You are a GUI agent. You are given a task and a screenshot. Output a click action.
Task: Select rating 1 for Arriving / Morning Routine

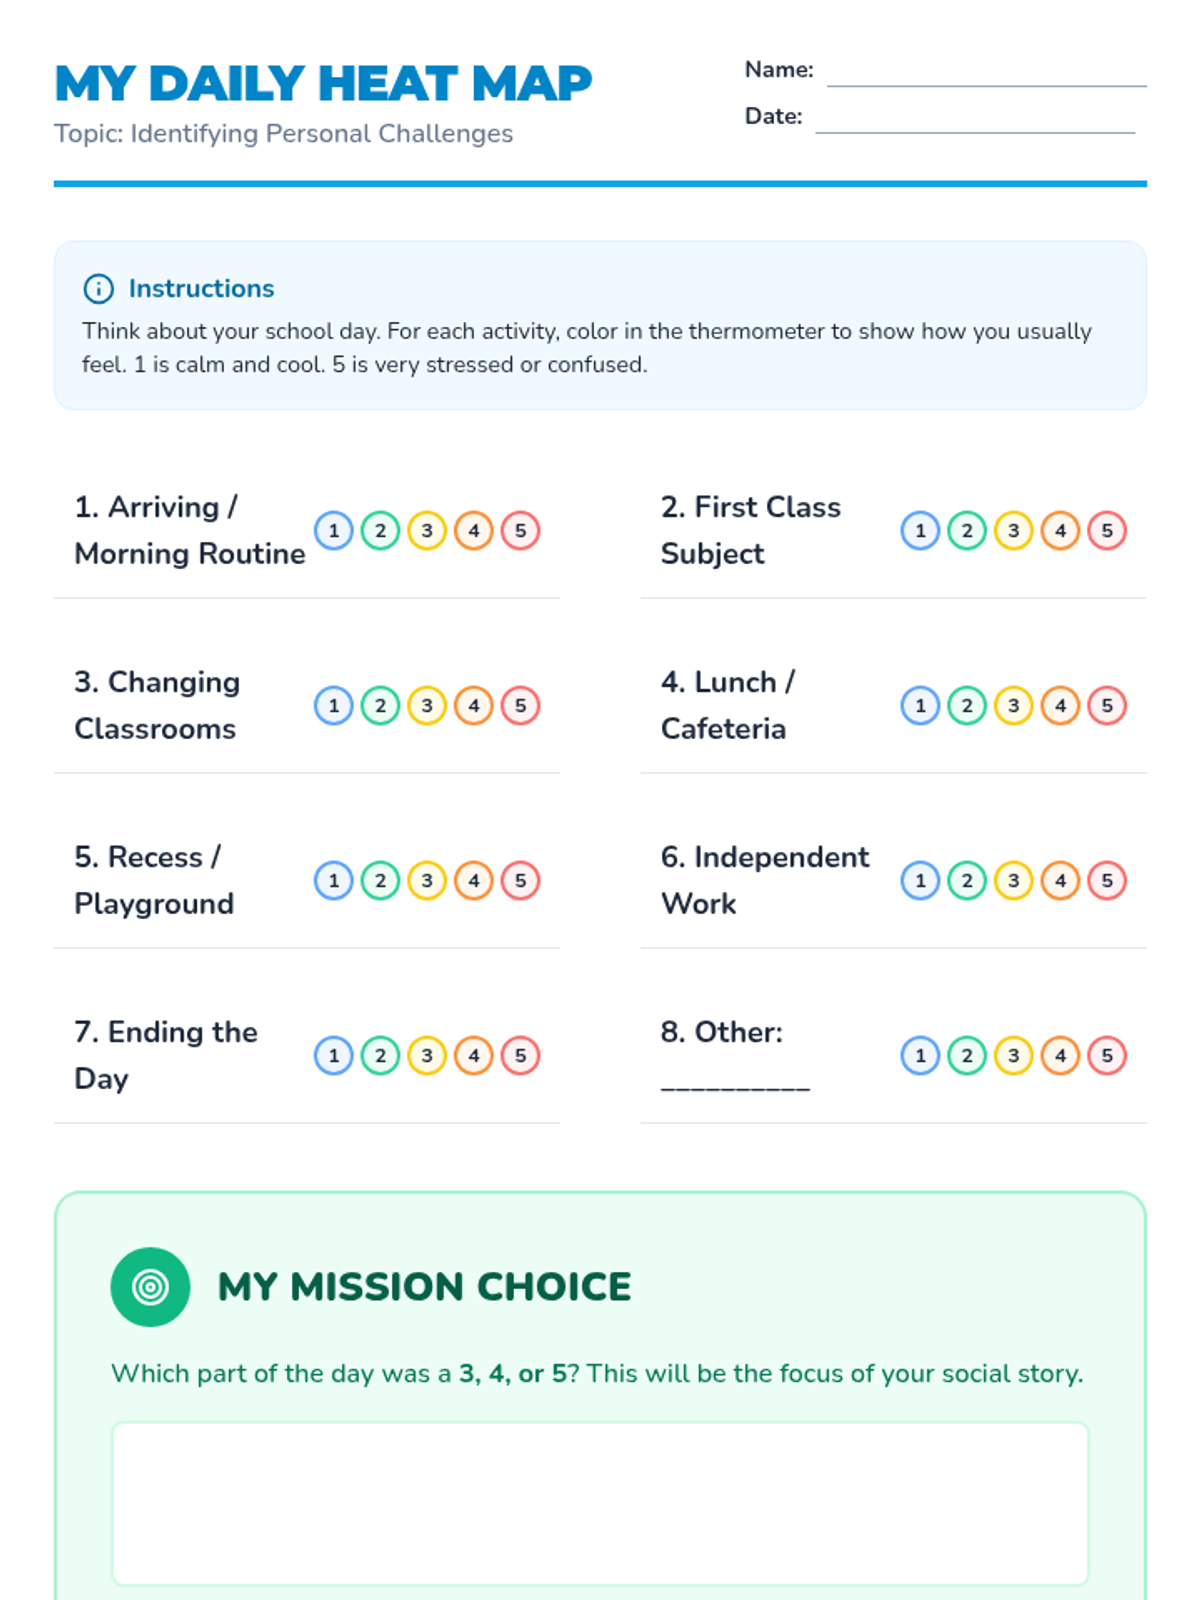[334, 531]
